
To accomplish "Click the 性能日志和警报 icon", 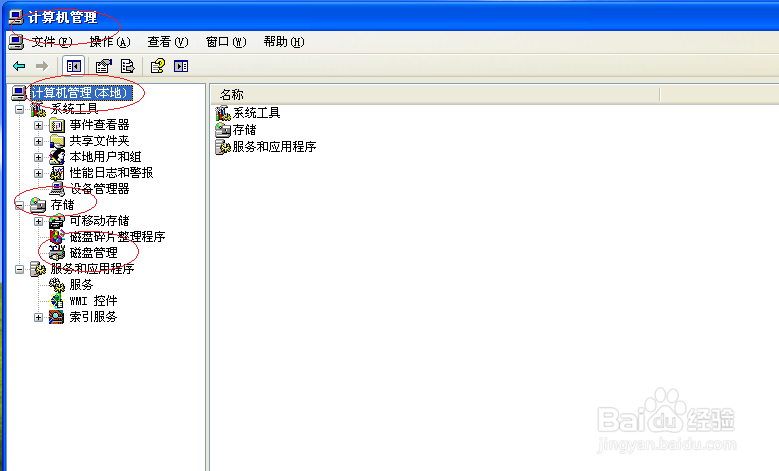I will point(57,173).
